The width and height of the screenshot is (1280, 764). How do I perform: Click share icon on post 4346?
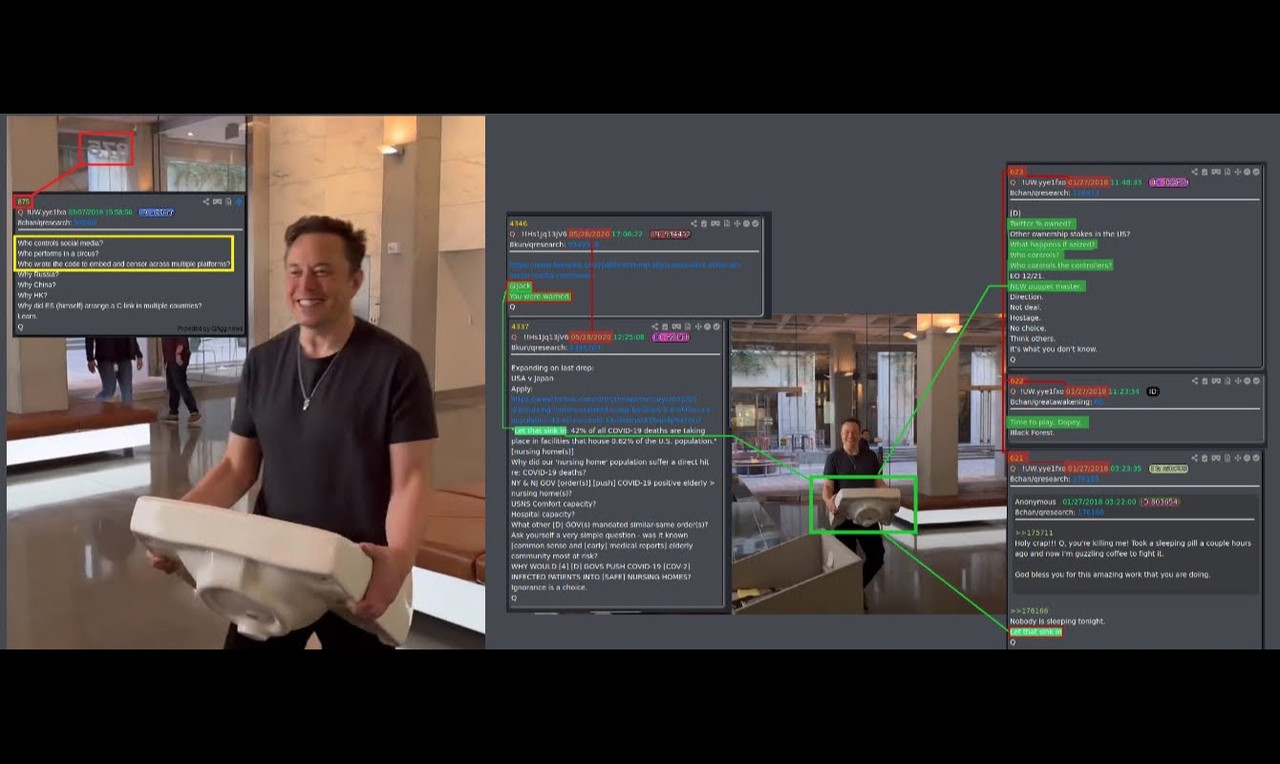(x=694, y=224)
